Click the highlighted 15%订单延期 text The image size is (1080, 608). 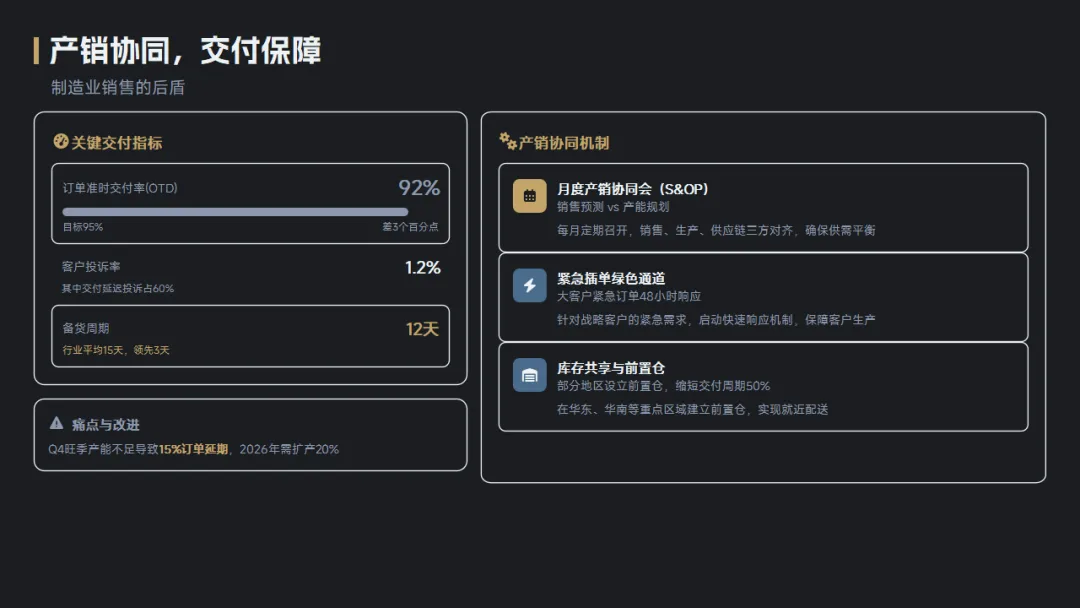[x=193, y=449]
